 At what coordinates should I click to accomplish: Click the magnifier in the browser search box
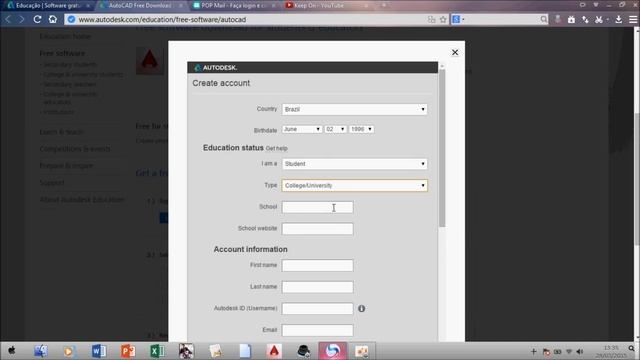[x=543, y=19]
